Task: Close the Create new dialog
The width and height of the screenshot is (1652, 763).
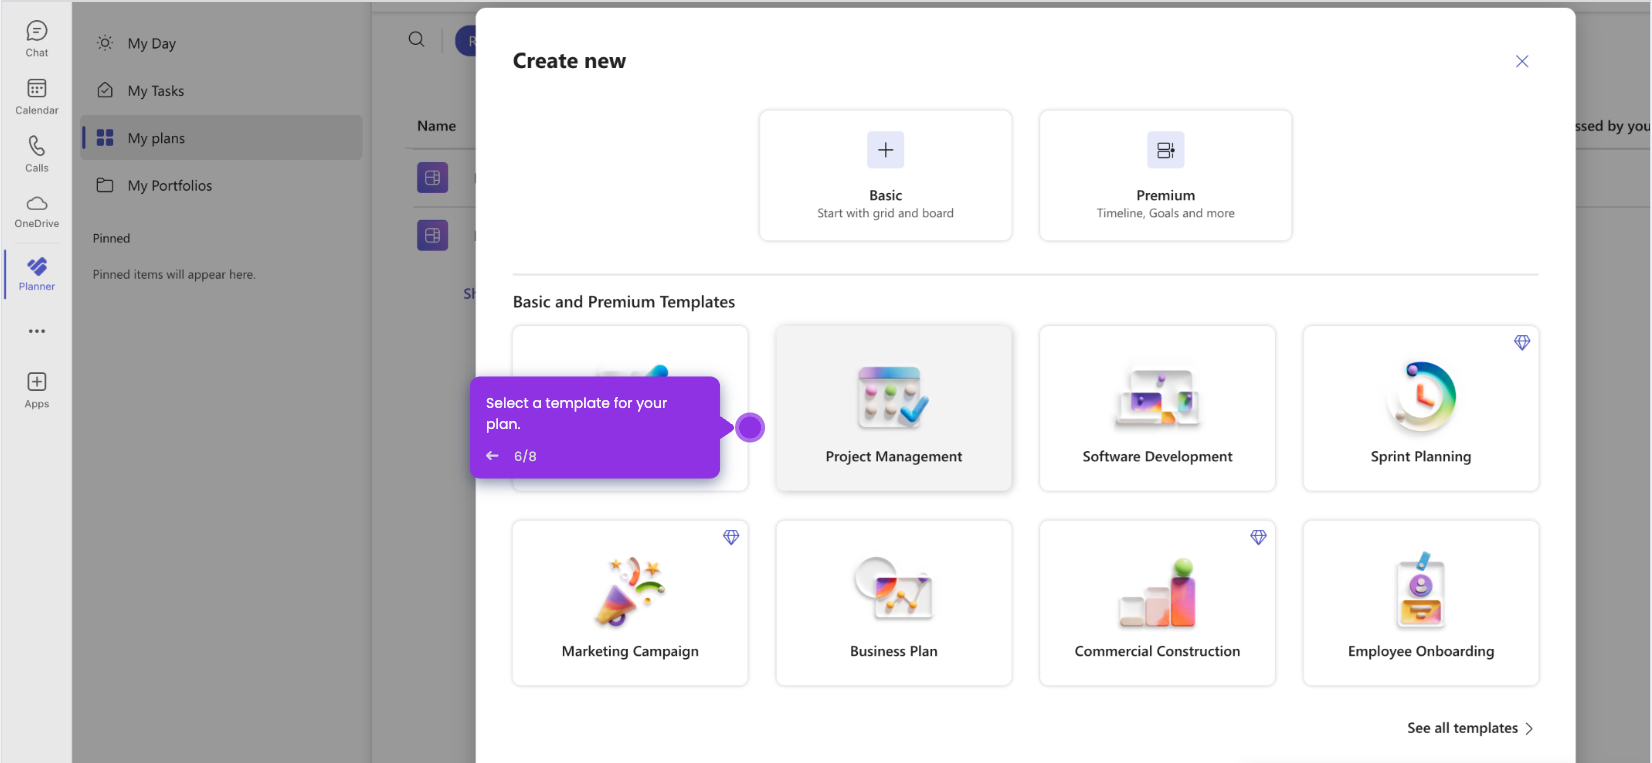Action: (x=1522, y=61)
